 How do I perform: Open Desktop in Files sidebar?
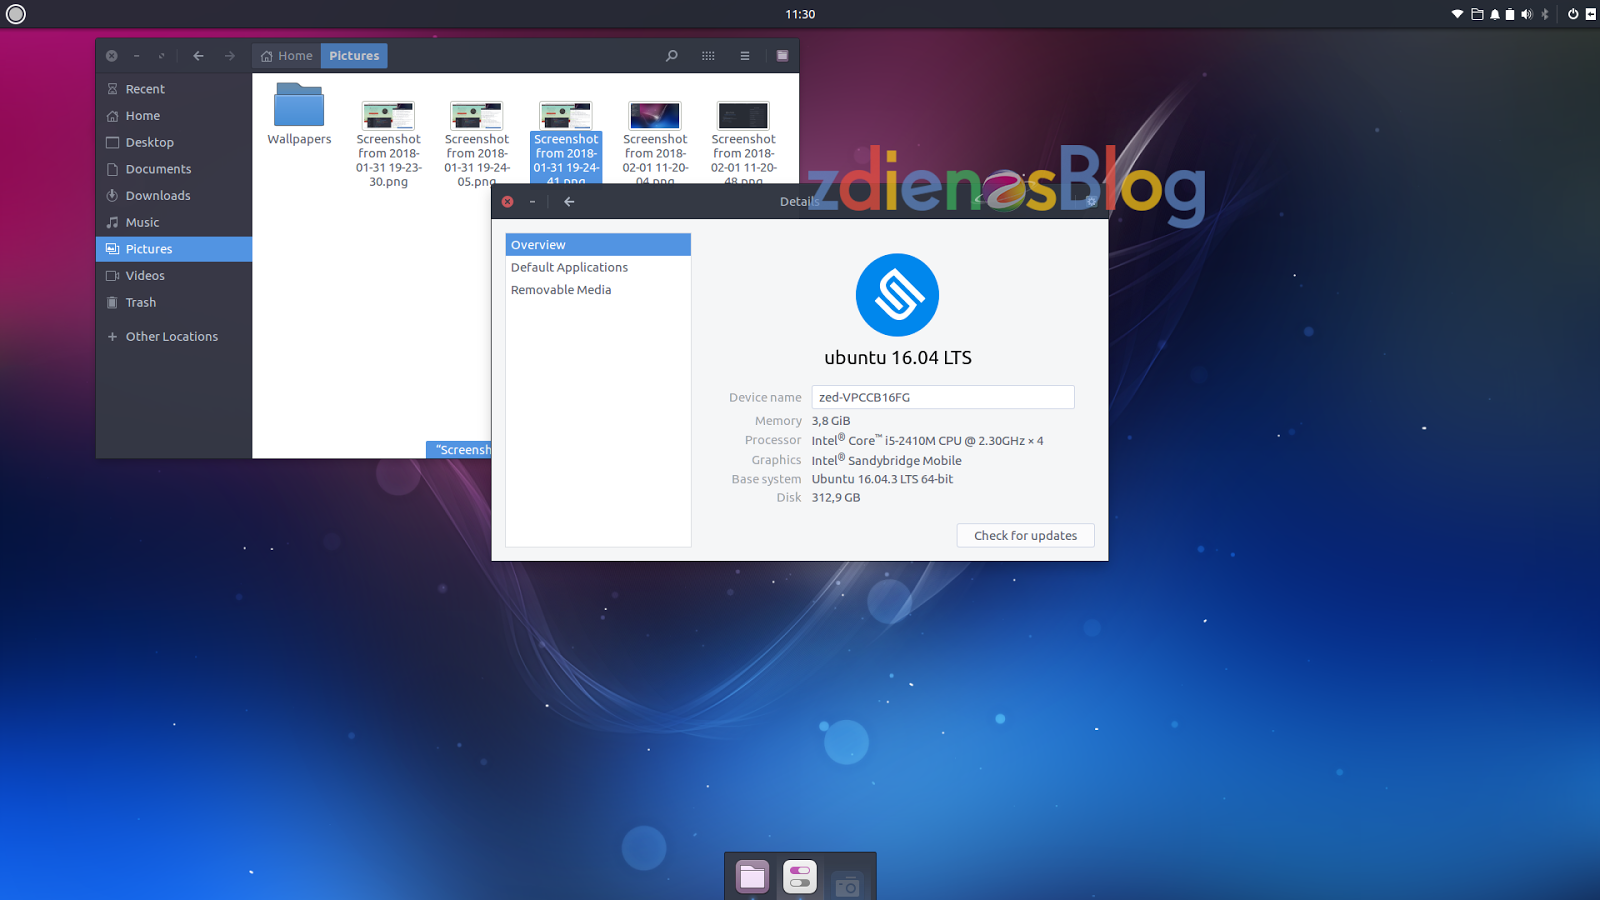(x=174, y=142)
